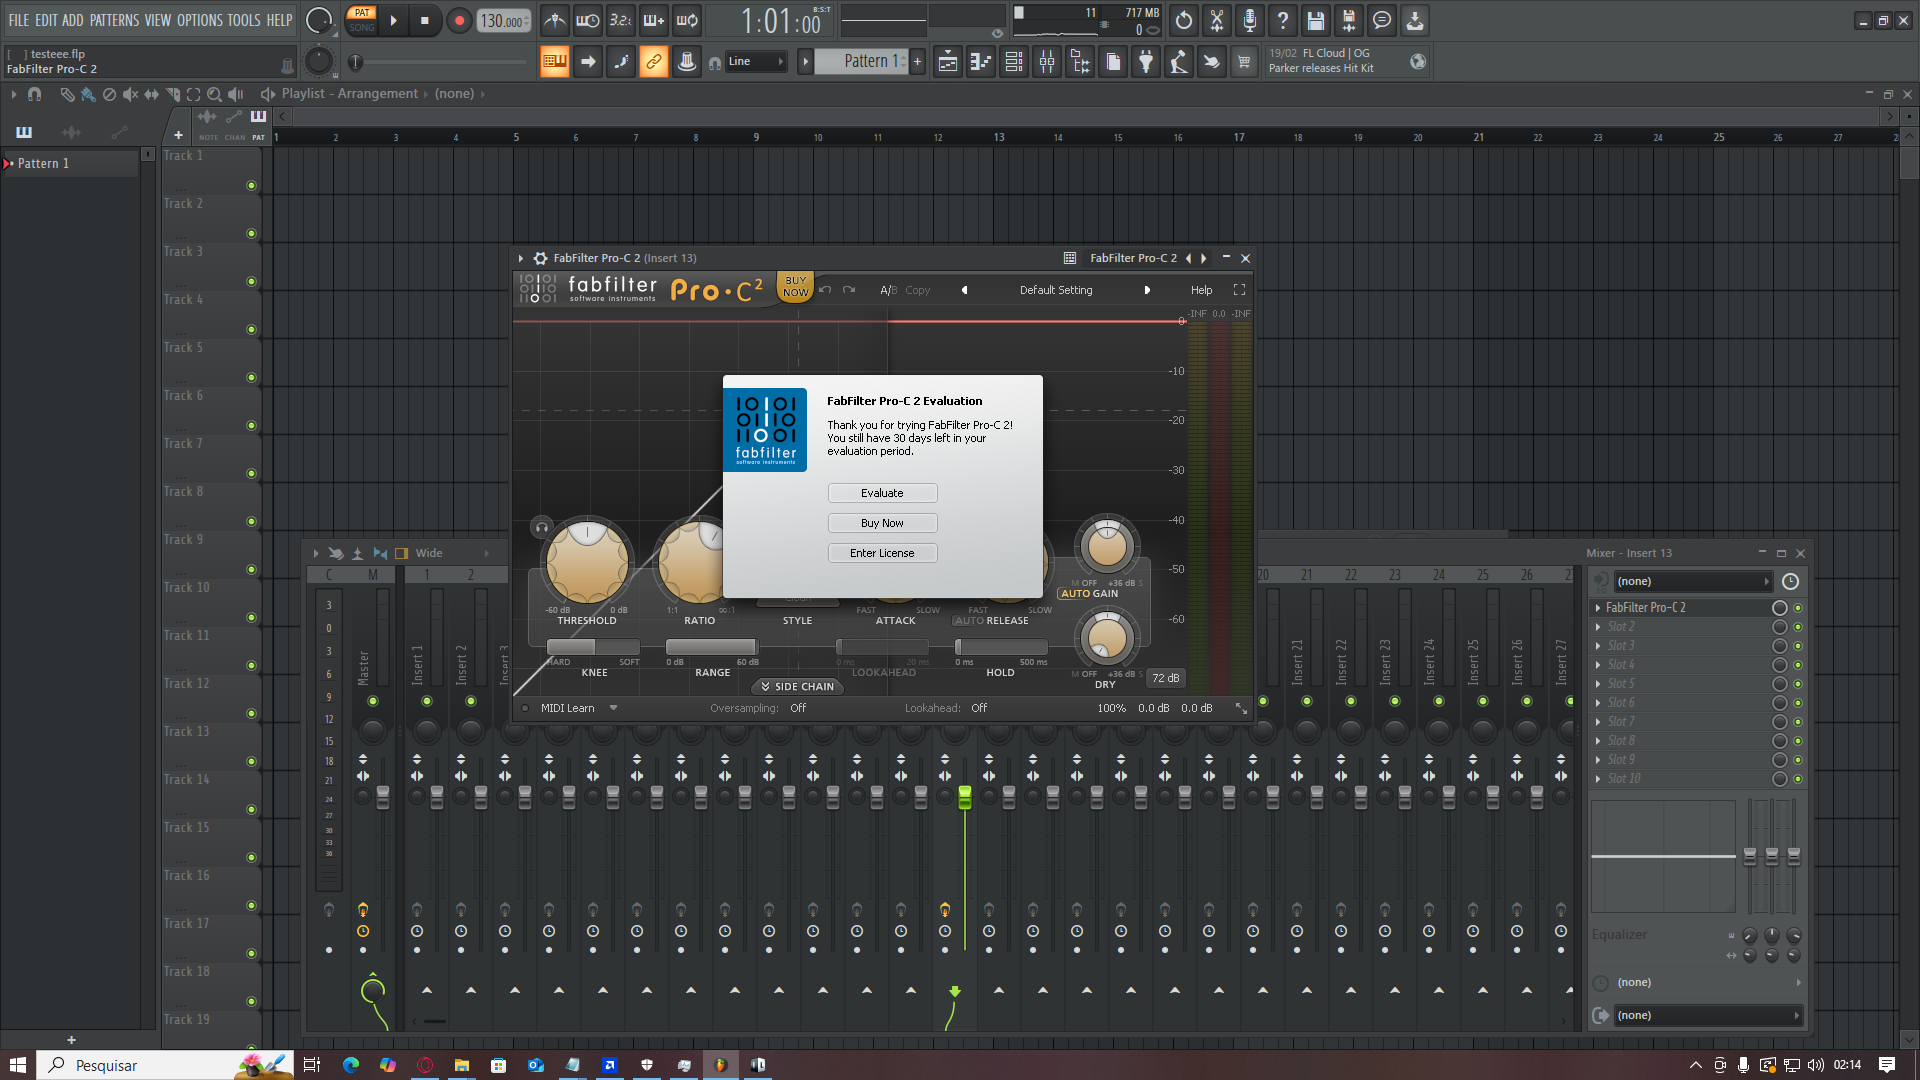This screenshot has width=1920, height=1080.
Task: Select Pattern 1 in pattern list
Action: pos(70,163)
